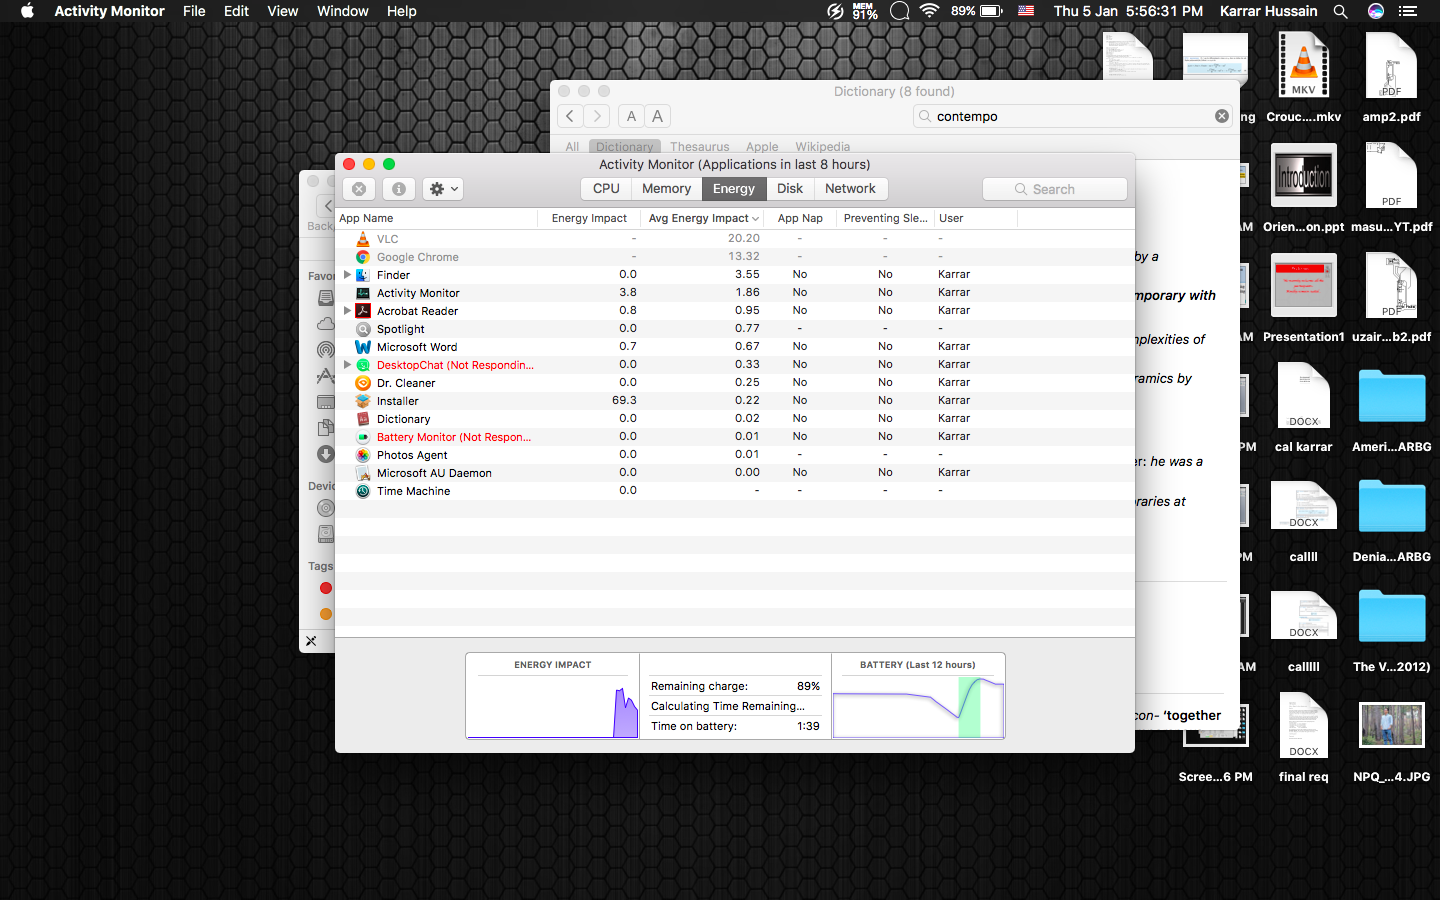Viewport: 1440px width, 900px height.
Task: Open the gear actions dropdown in toolbar
Action: click(442, 189)
